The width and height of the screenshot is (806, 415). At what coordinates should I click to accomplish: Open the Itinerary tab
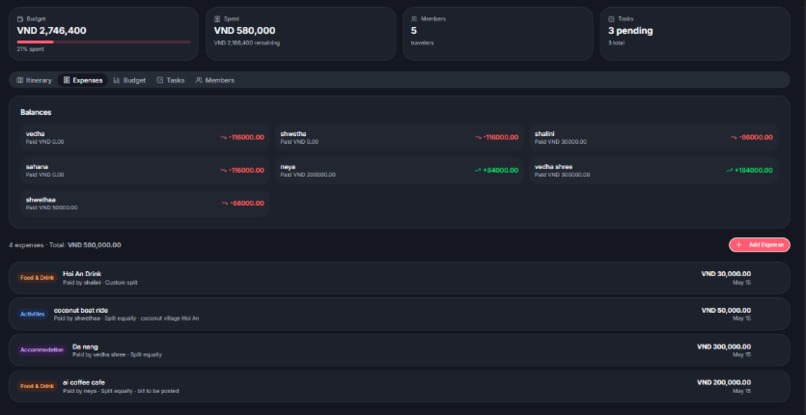(34, 80)
